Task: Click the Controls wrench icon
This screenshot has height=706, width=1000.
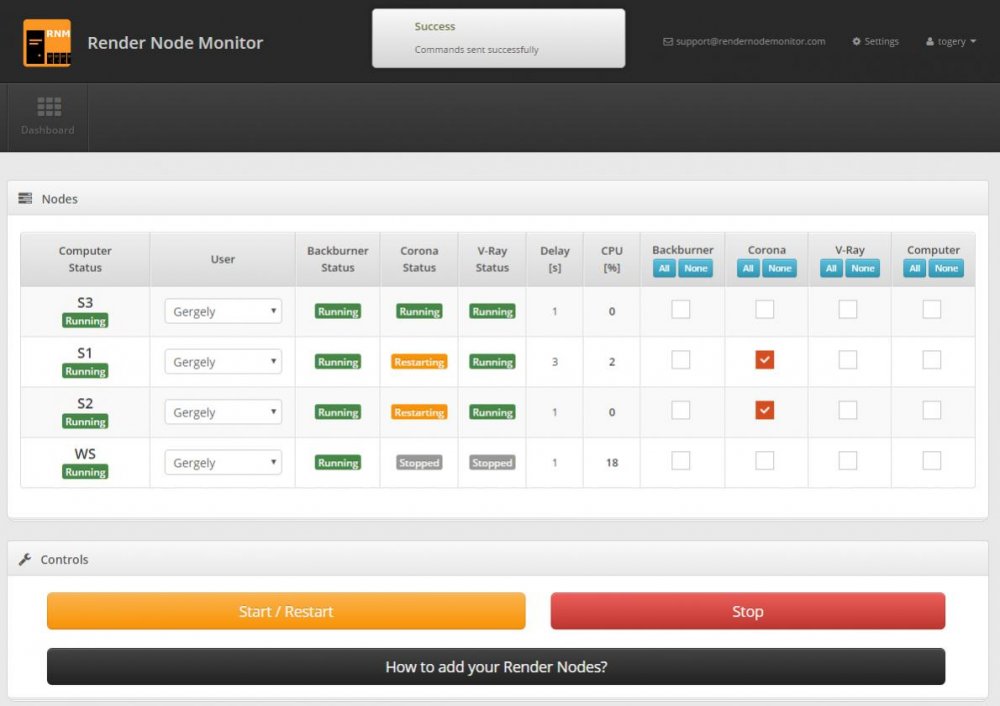Action: [26, 560]
